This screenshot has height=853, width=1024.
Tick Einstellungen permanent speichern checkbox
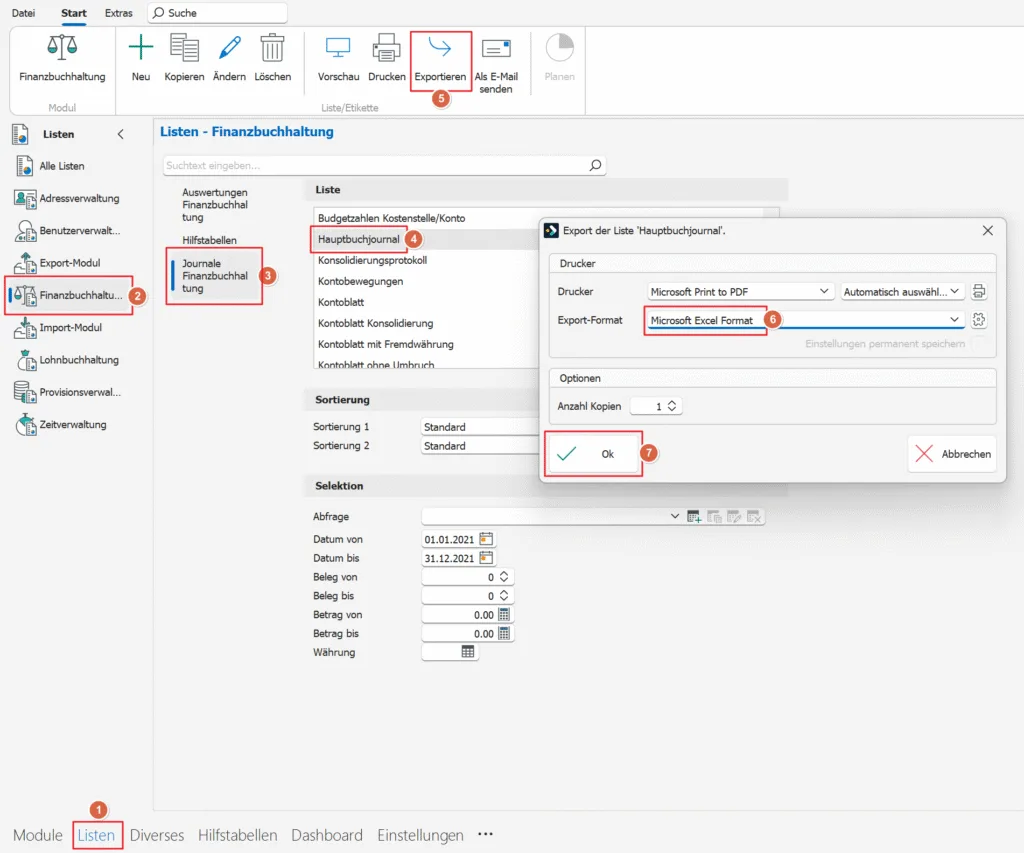click(977, 344)
